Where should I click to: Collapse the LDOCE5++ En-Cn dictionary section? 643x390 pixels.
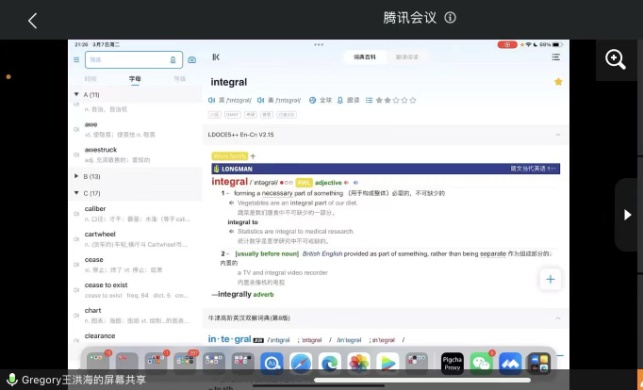[x=558, y=135]
